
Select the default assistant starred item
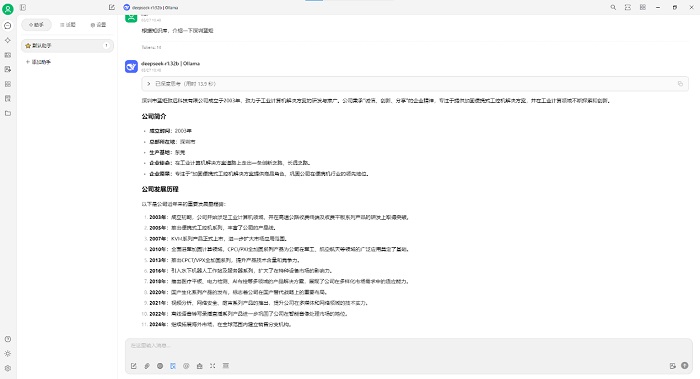[x=67, y=46]
